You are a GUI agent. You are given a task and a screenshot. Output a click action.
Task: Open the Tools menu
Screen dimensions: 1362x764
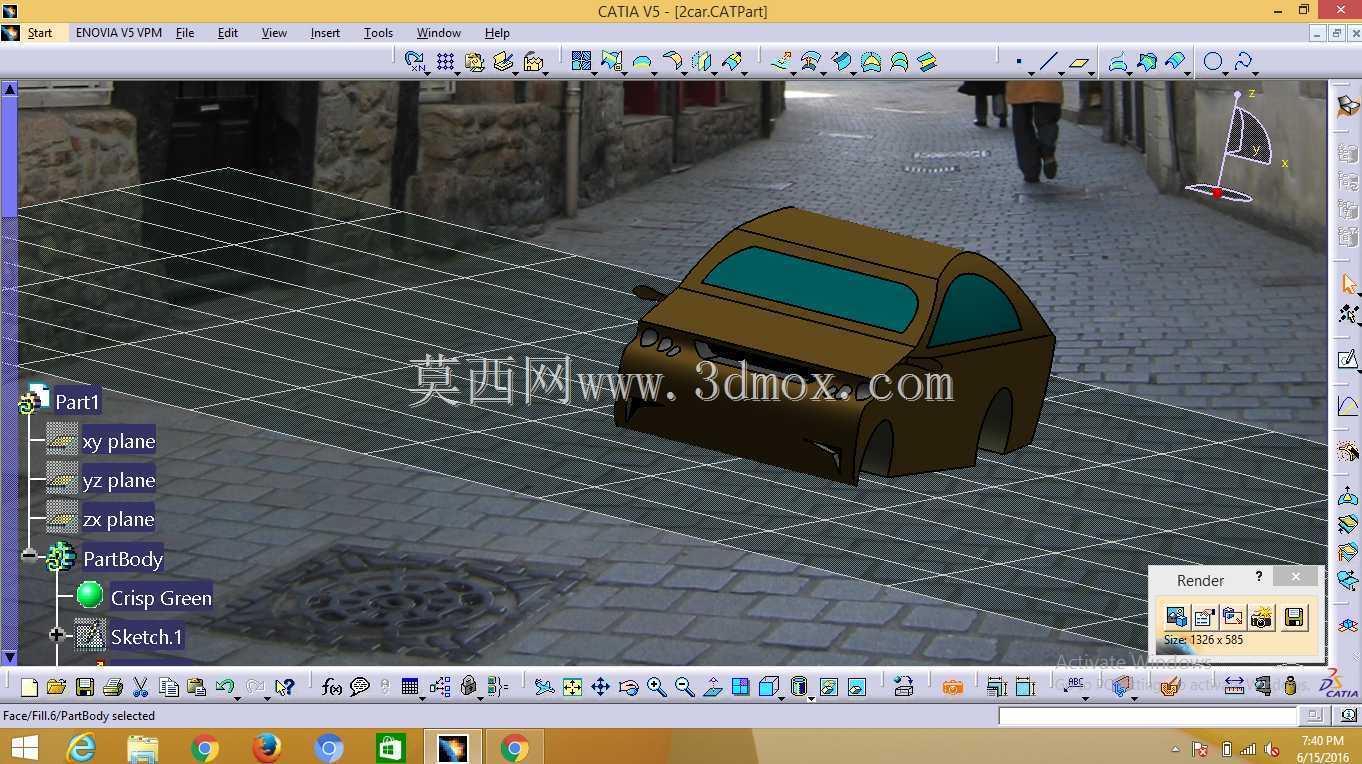click(x=378, y=33)
